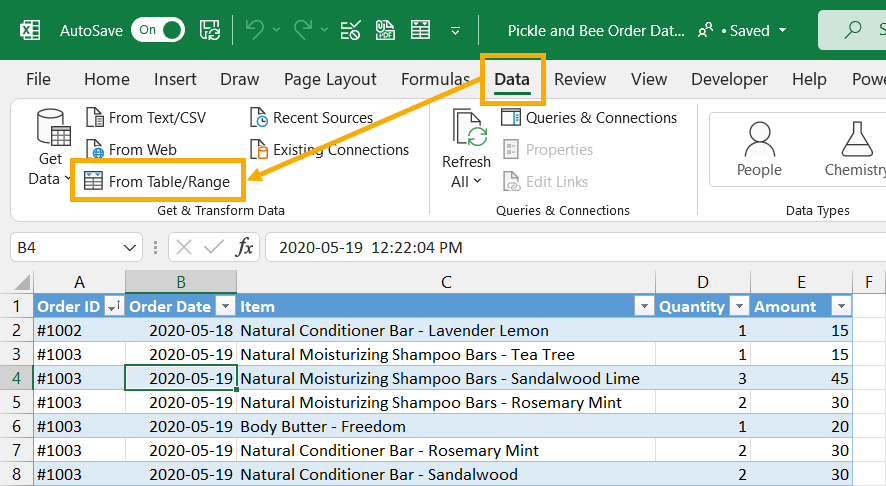The image size is (886, 486).
Task: Click 'Natural Conditioner Bar - Lavender Lemon' cell
Action: [x=446, y=330]
